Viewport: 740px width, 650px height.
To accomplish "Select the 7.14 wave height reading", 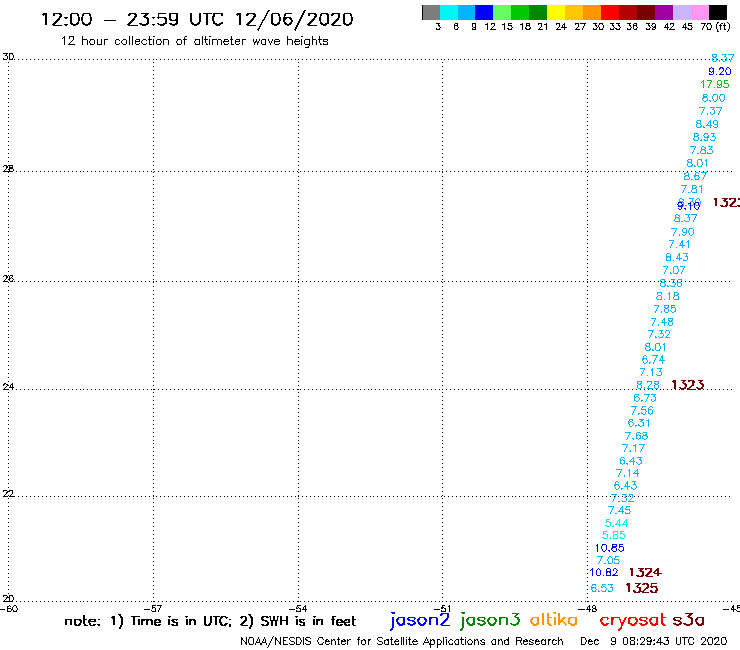I will [627, 473].
